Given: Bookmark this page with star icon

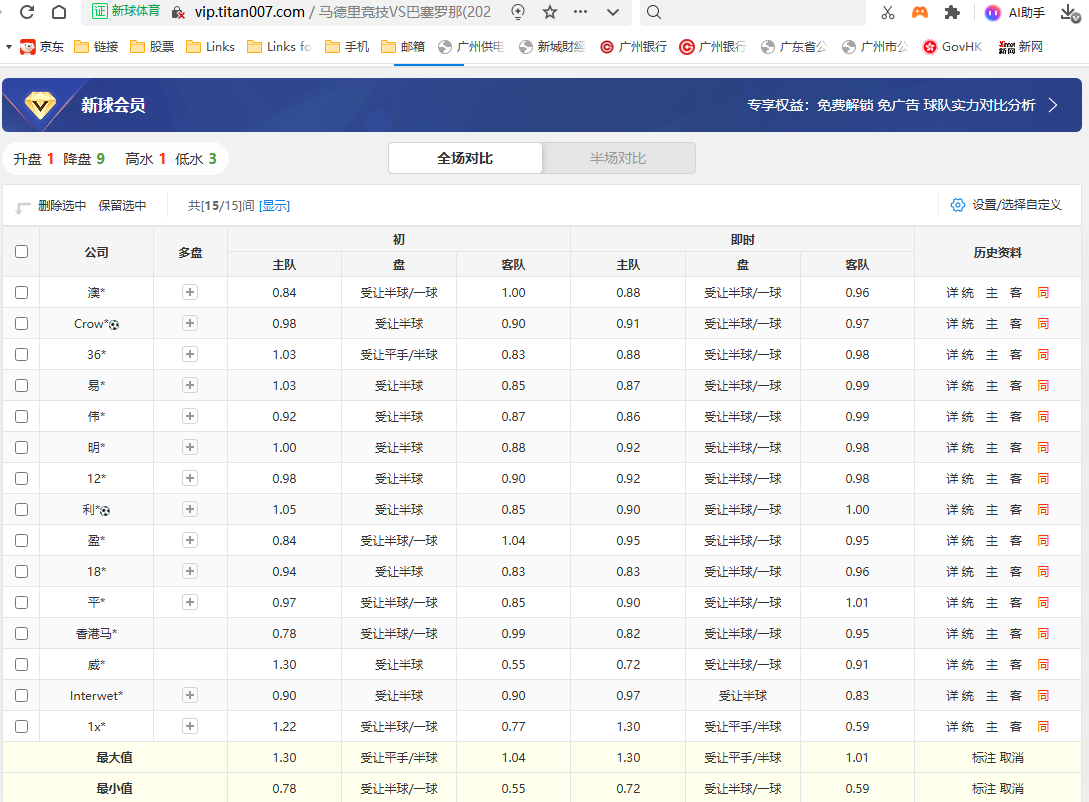Looking at the screenshot, I should [x=550, y=12].
